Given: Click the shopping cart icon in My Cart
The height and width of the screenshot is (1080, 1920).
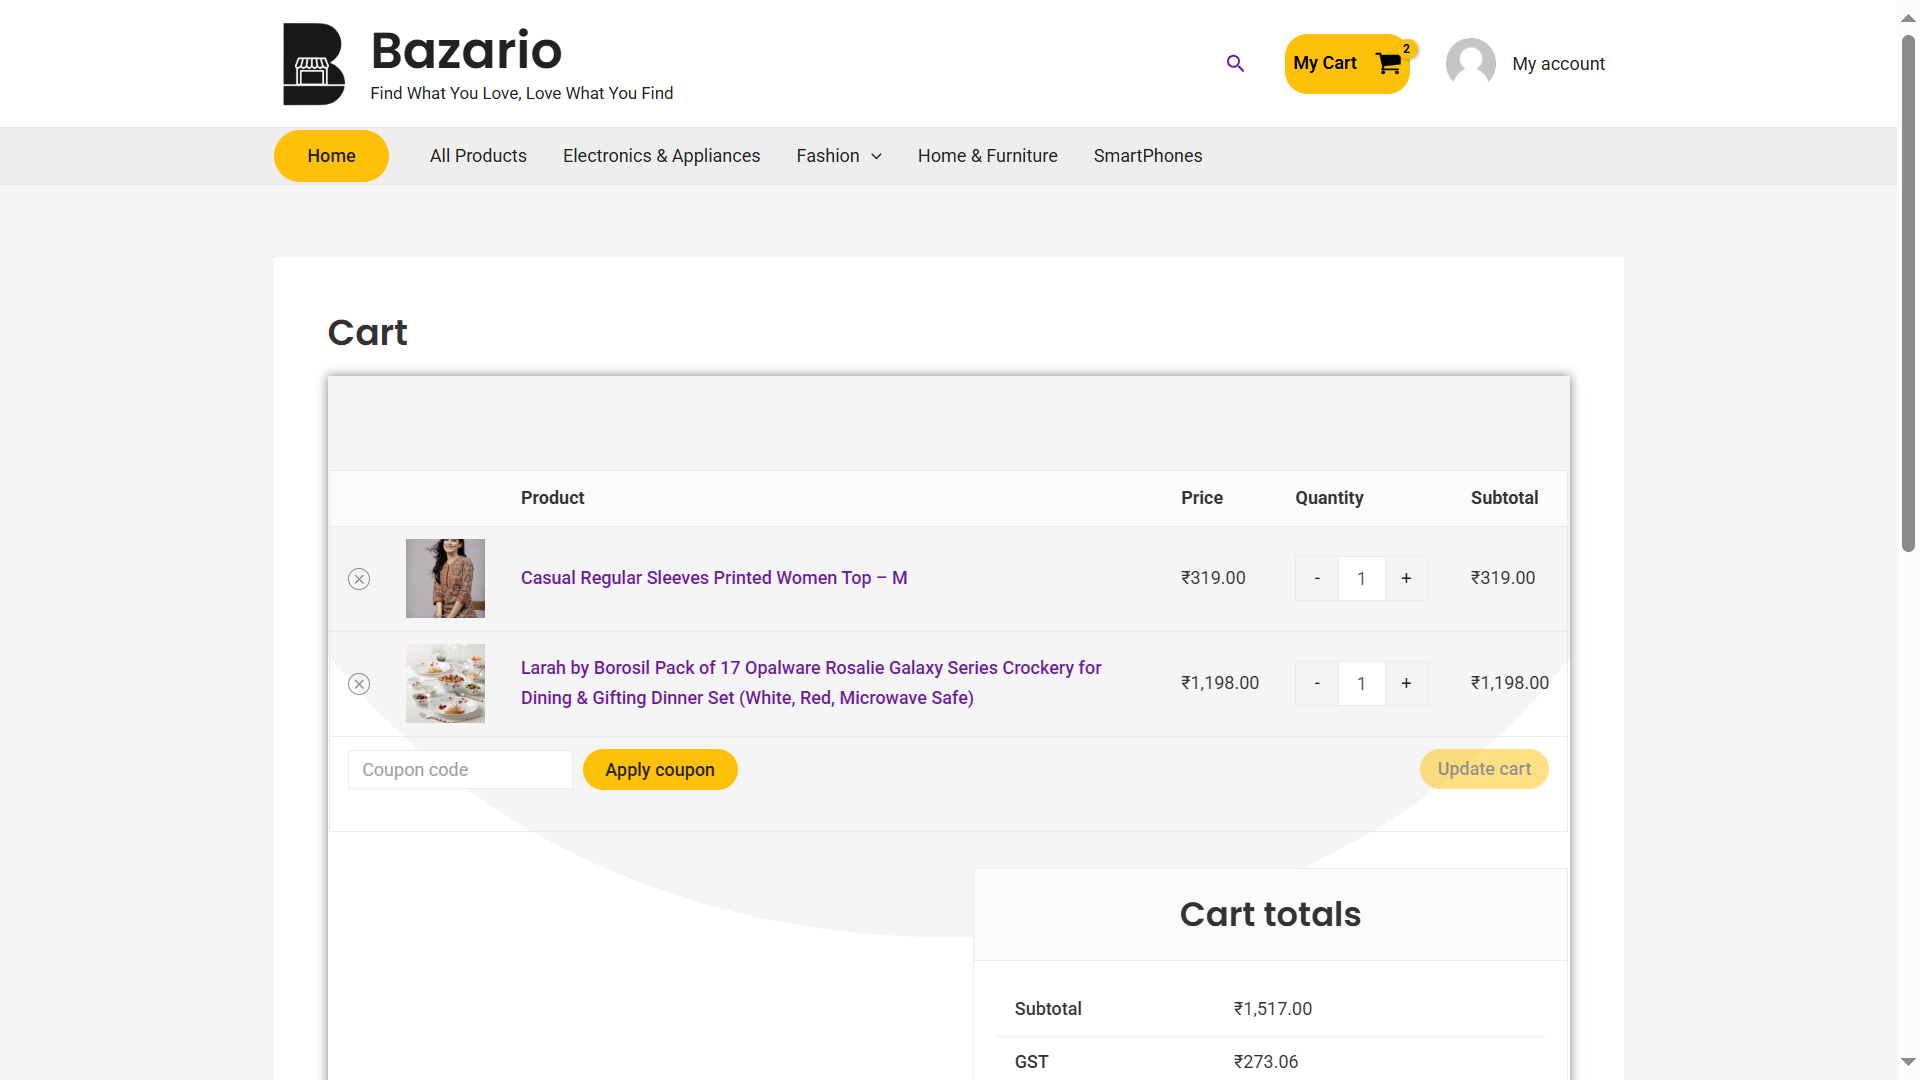Looking at the screenshot, I should point(1388,64).
